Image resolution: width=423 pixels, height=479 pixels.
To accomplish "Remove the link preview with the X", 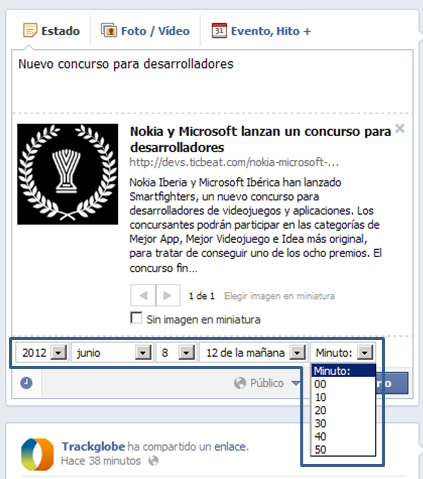I will (400, 128).
